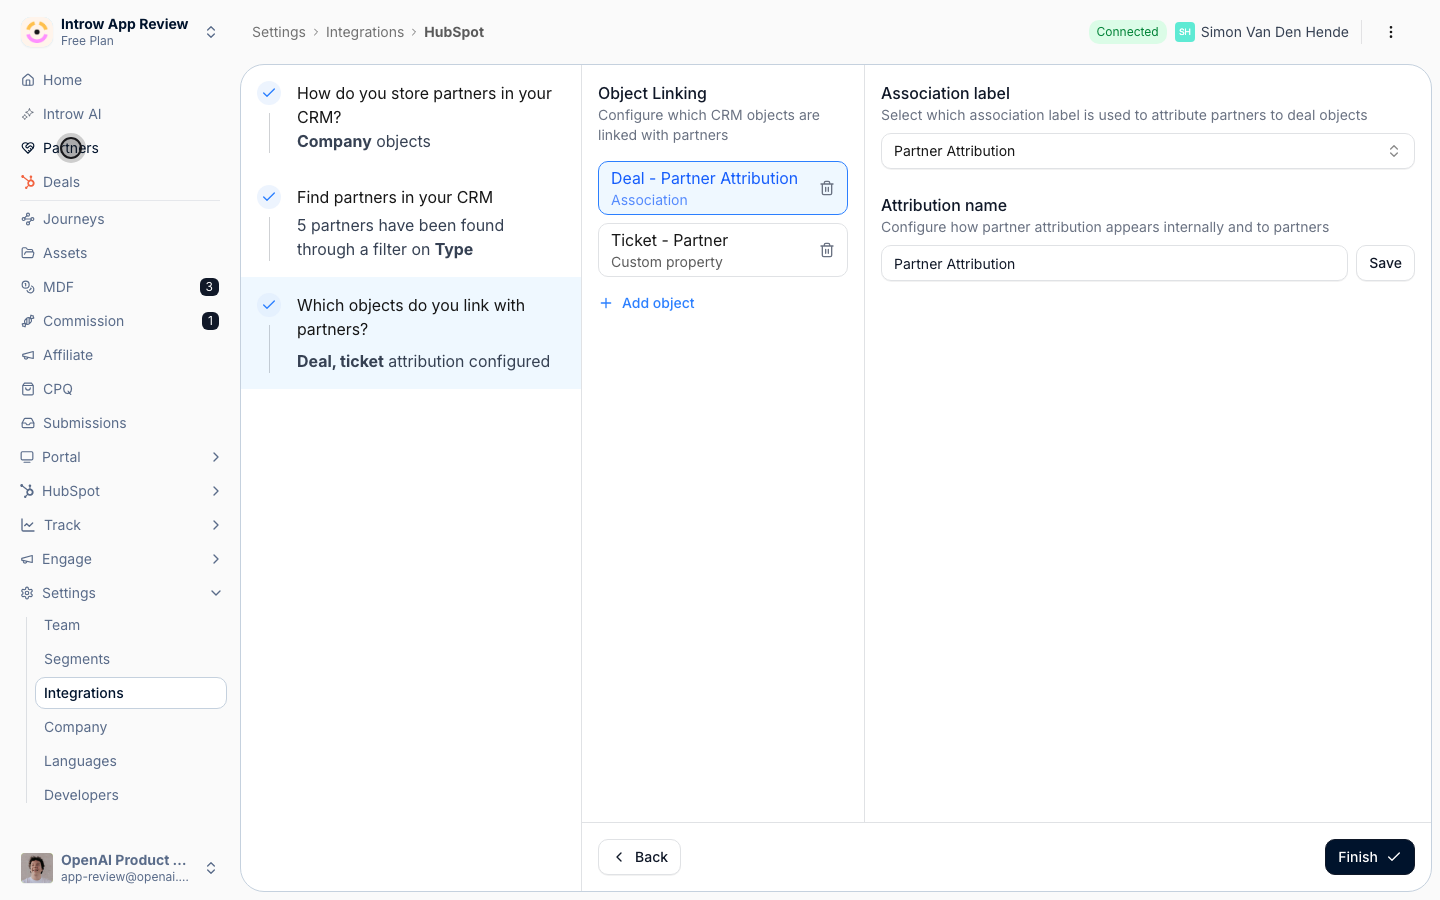Click the HubSpot Deals icon

28,182
